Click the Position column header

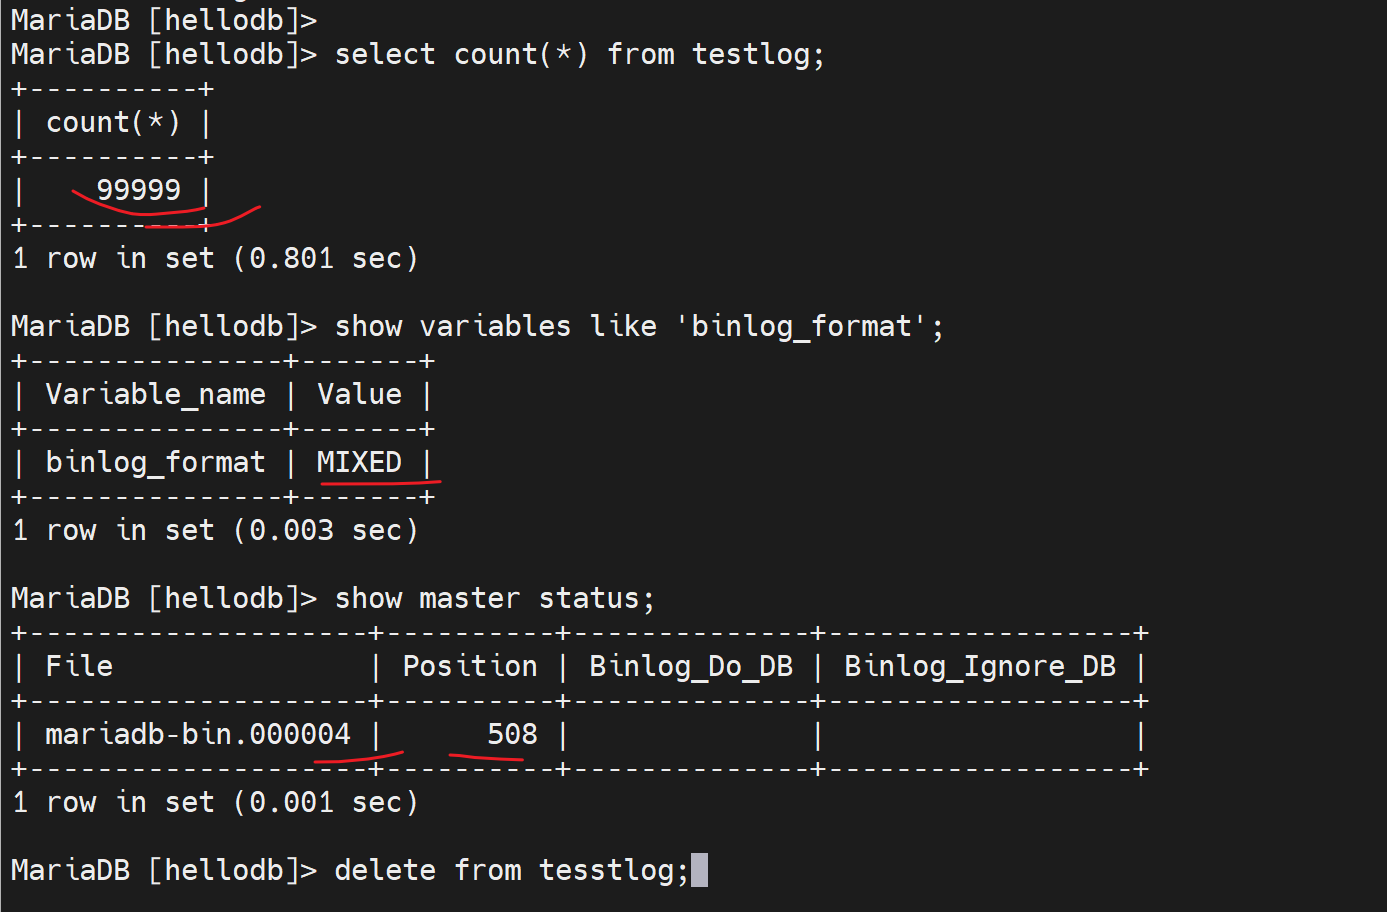click(469, 666)
